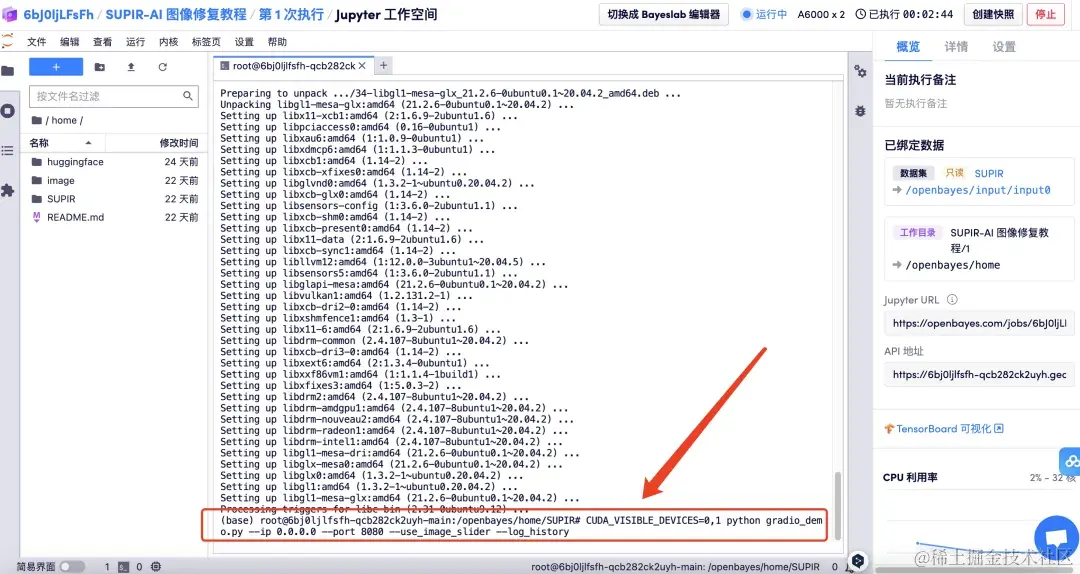
Task: Click the 切换成 Bayeslab 编辑器 button
Action: pos(664,14)
